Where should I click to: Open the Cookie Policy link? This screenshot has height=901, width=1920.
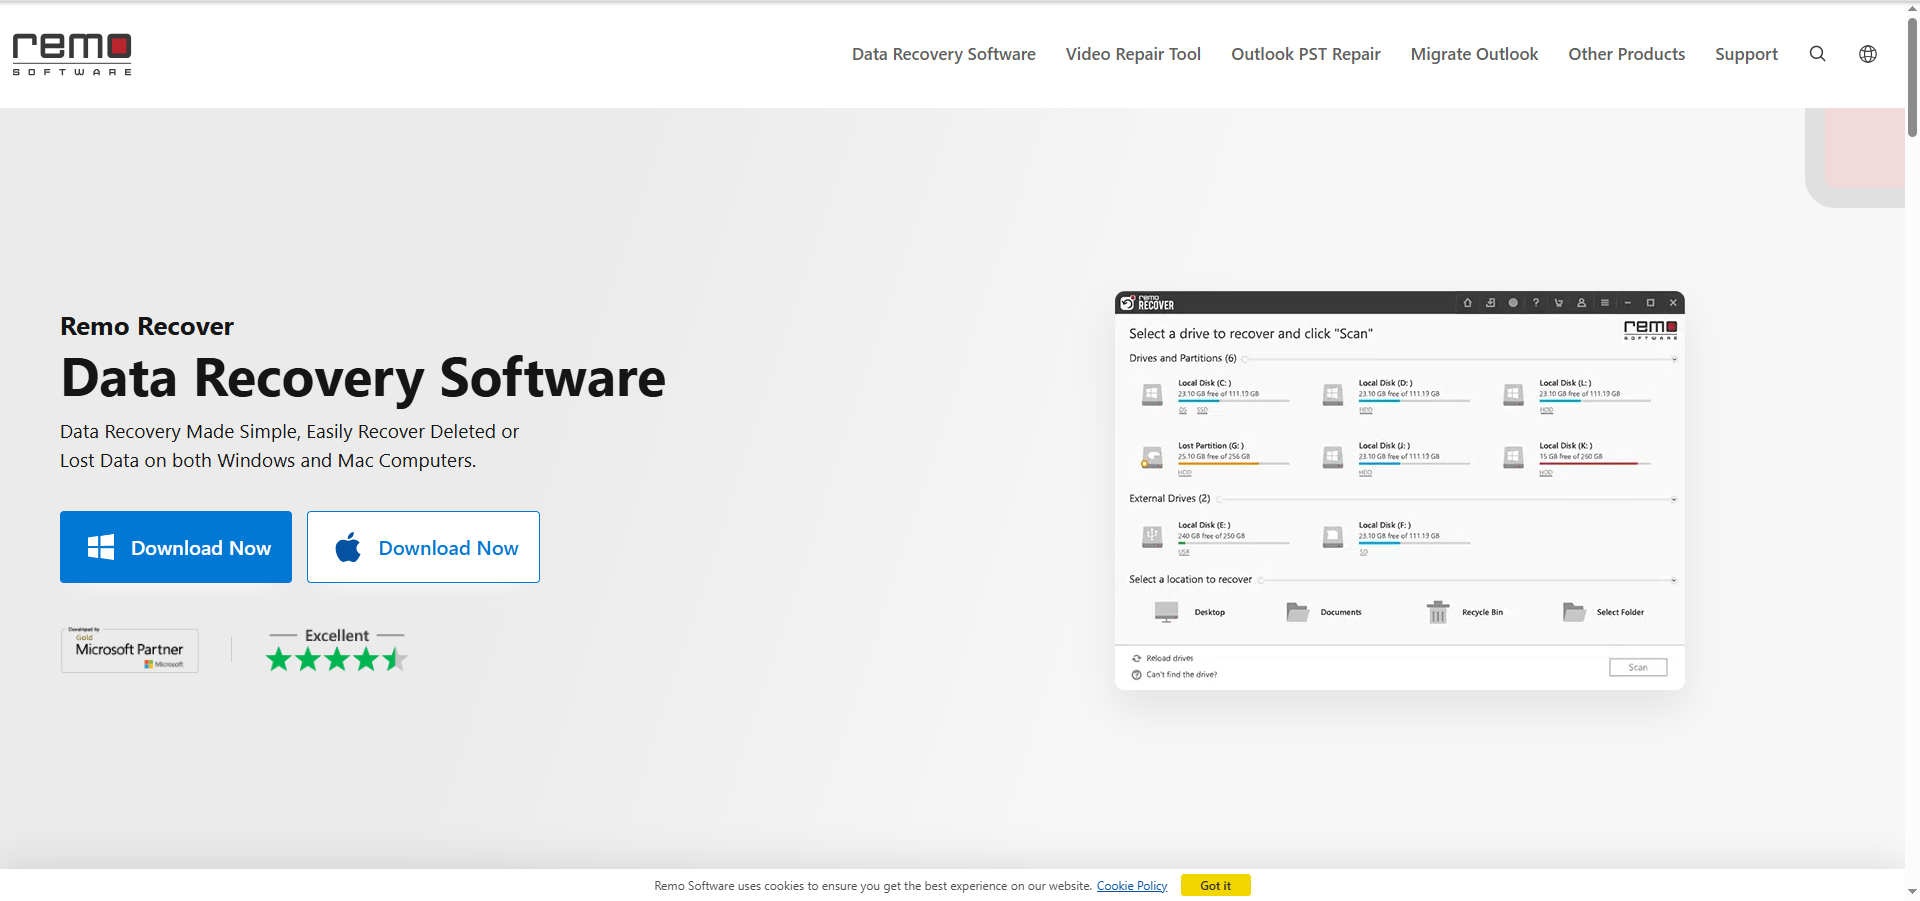(x=1131, y=886)
